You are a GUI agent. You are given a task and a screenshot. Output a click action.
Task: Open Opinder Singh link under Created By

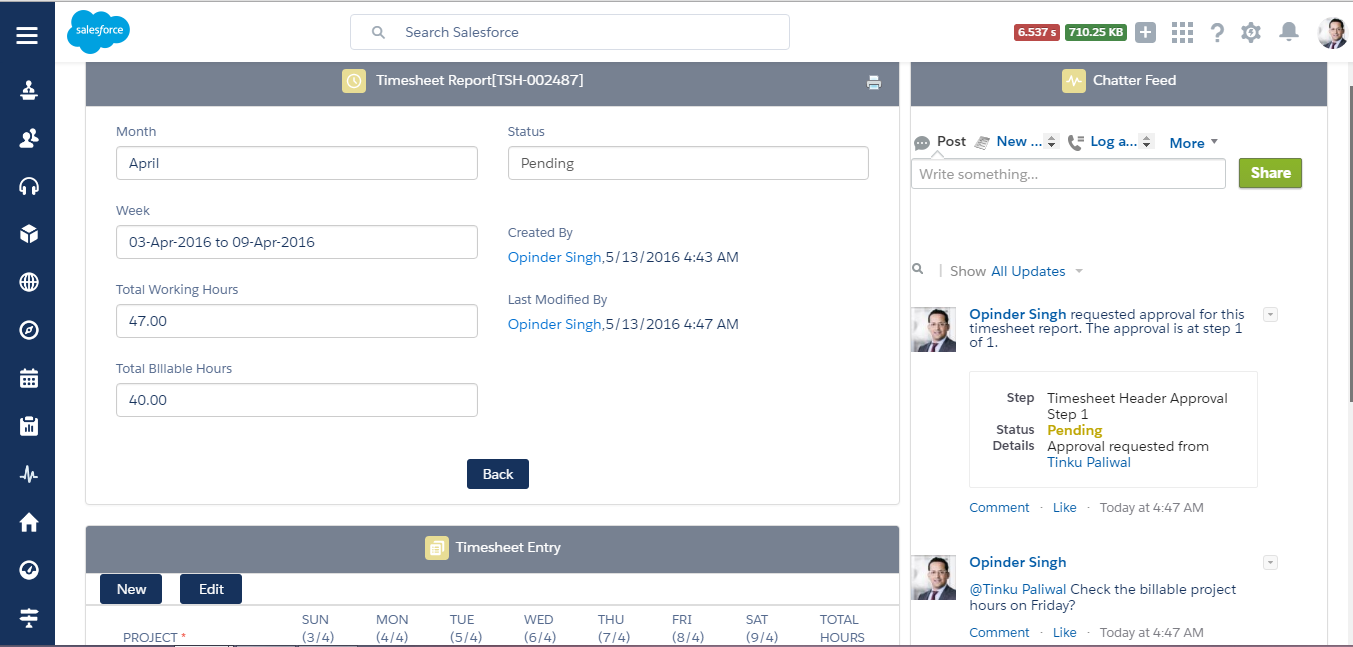click(555, 257)
